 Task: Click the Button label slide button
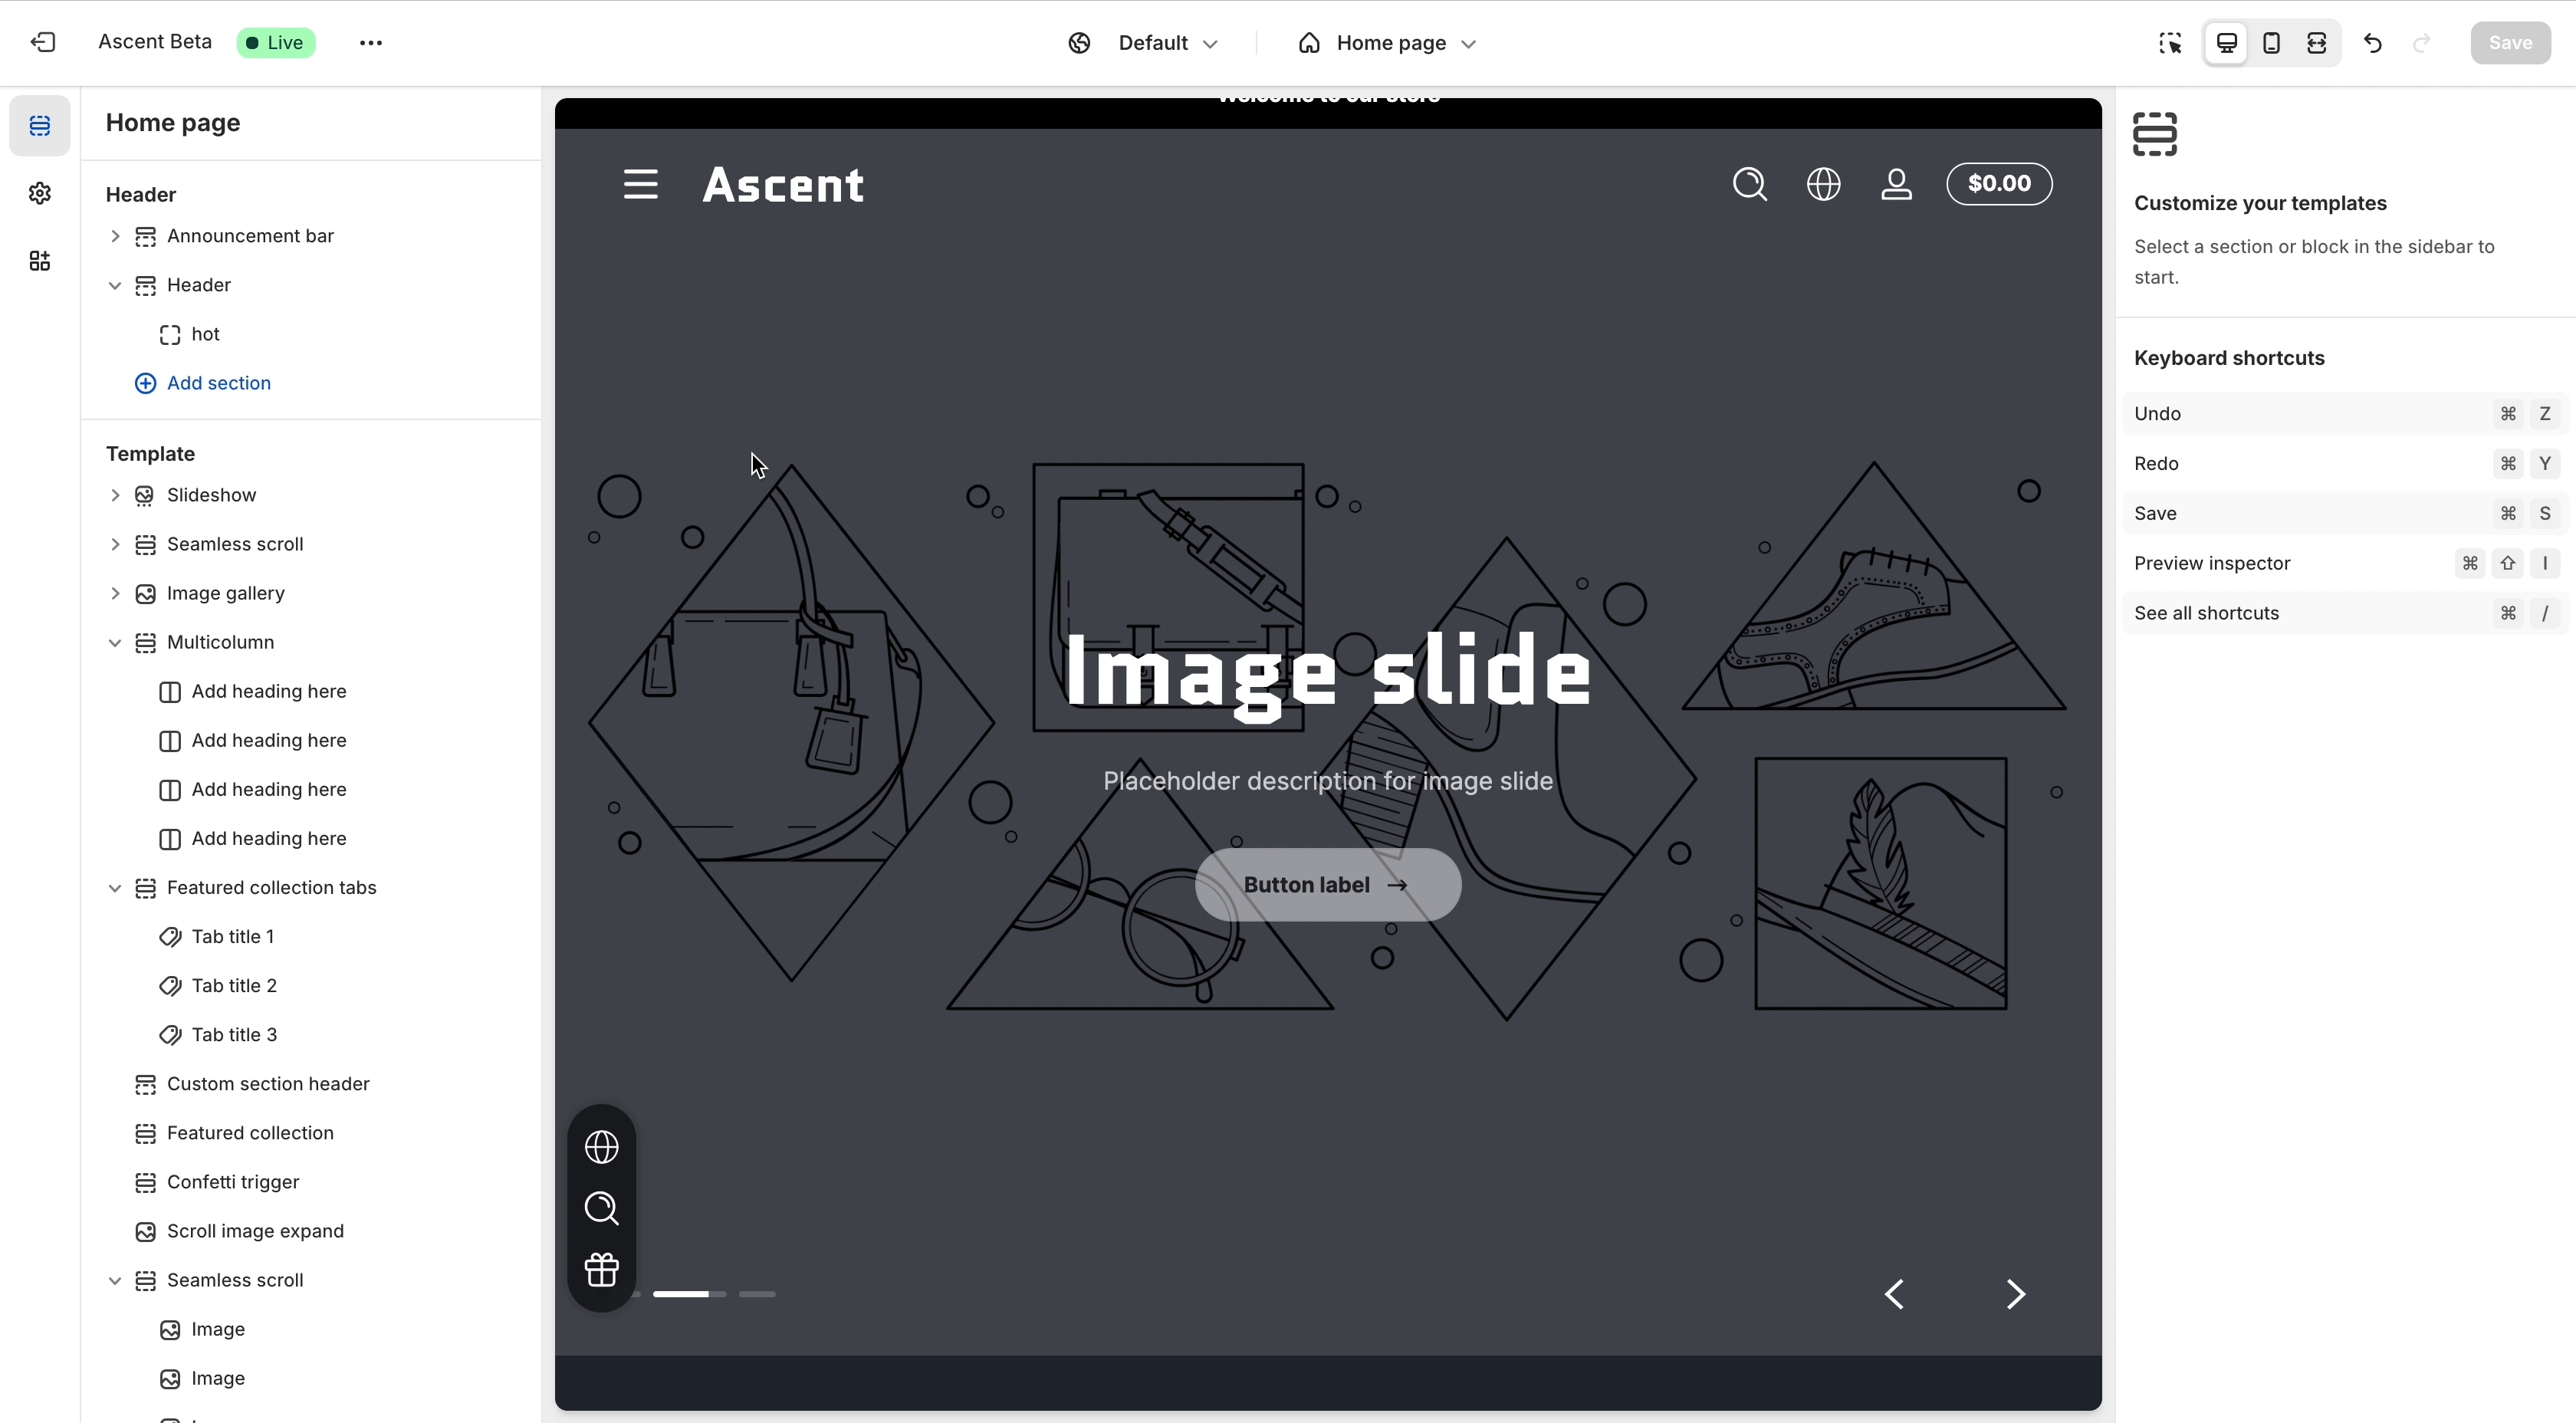1327,885
